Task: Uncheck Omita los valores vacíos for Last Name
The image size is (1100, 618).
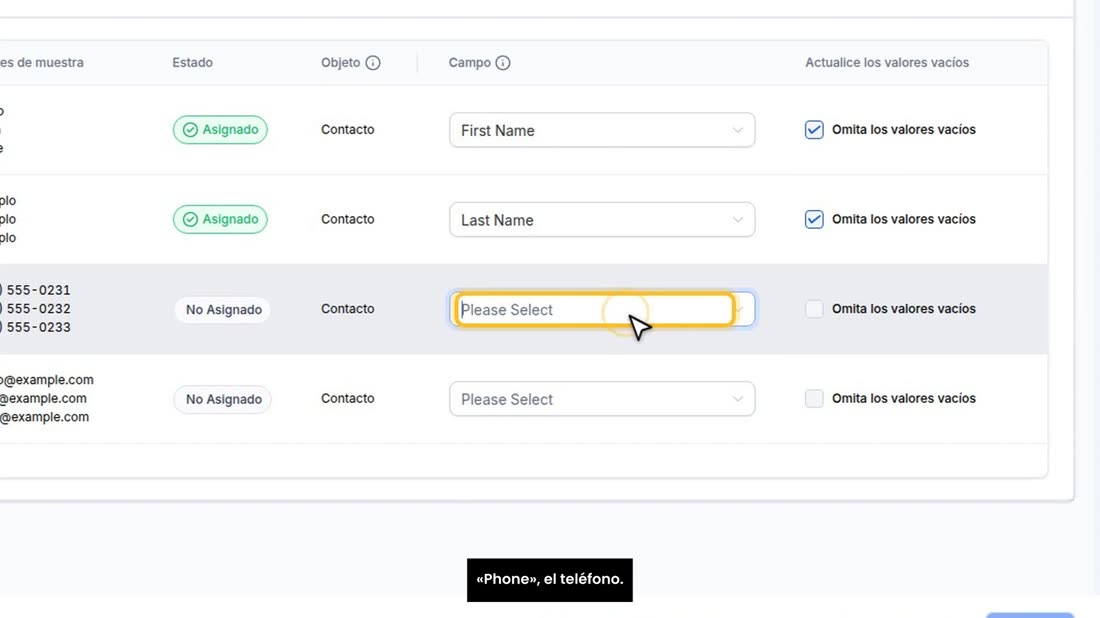Action: coord(814,220)
